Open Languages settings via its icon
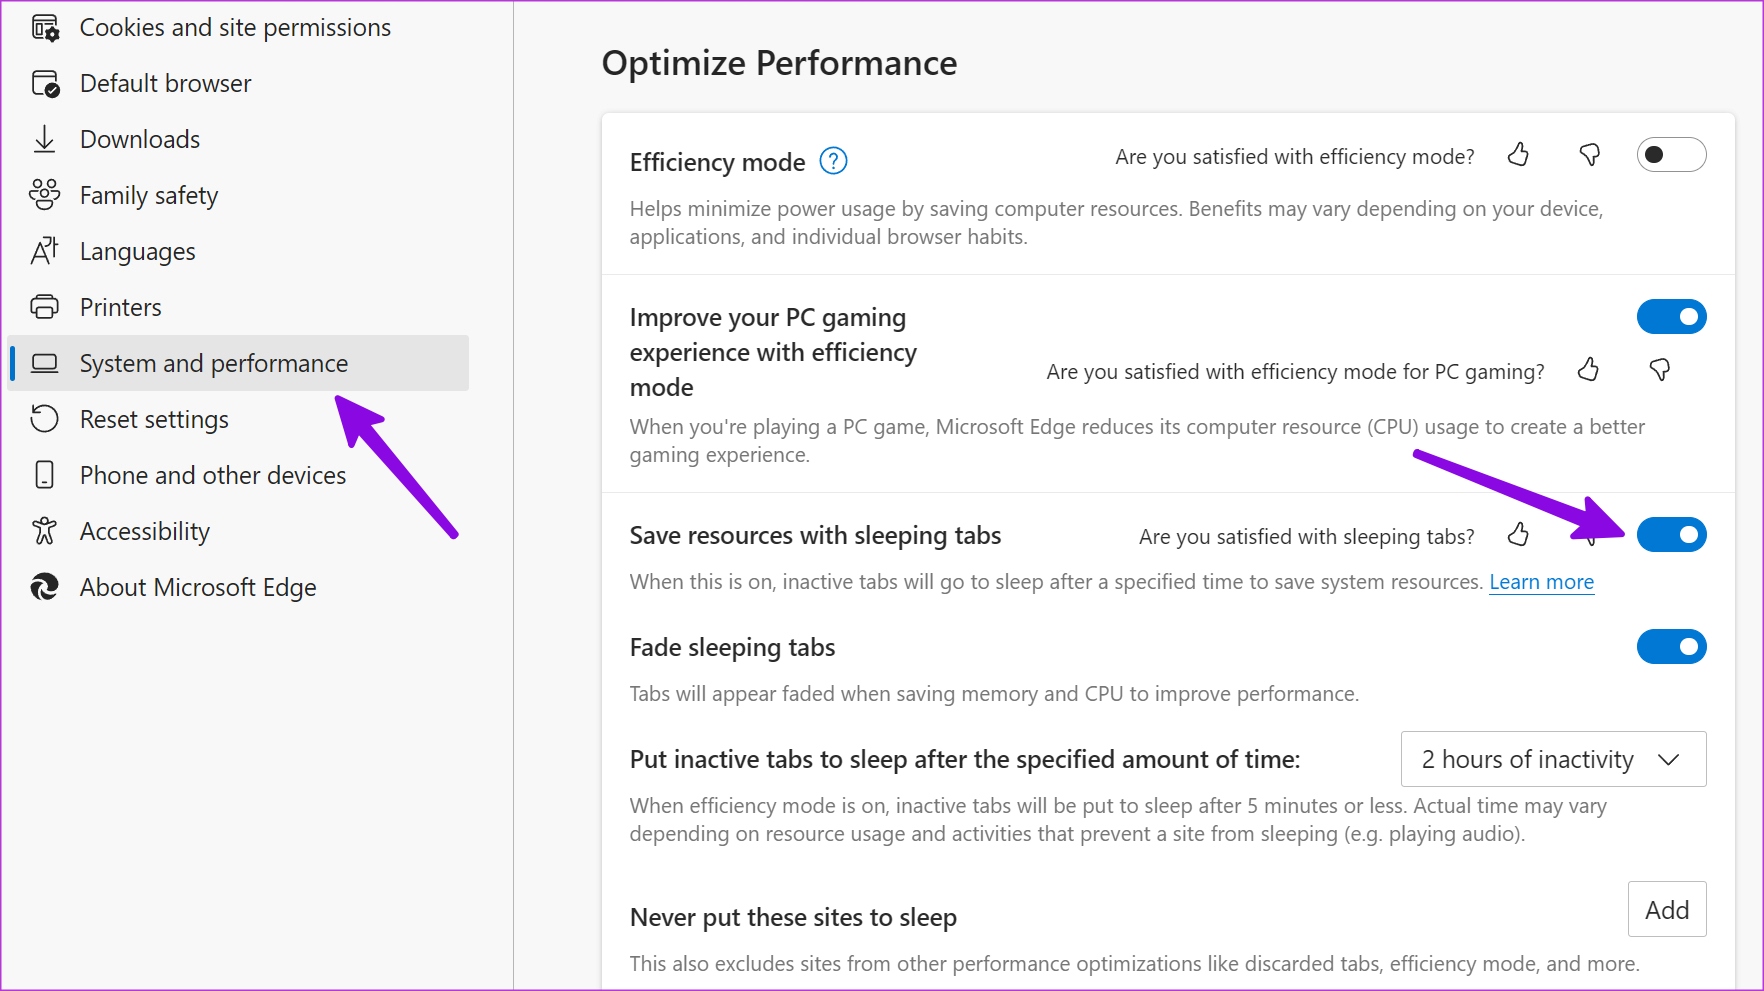Screen dimensions: 1764x991 [44, 251]
